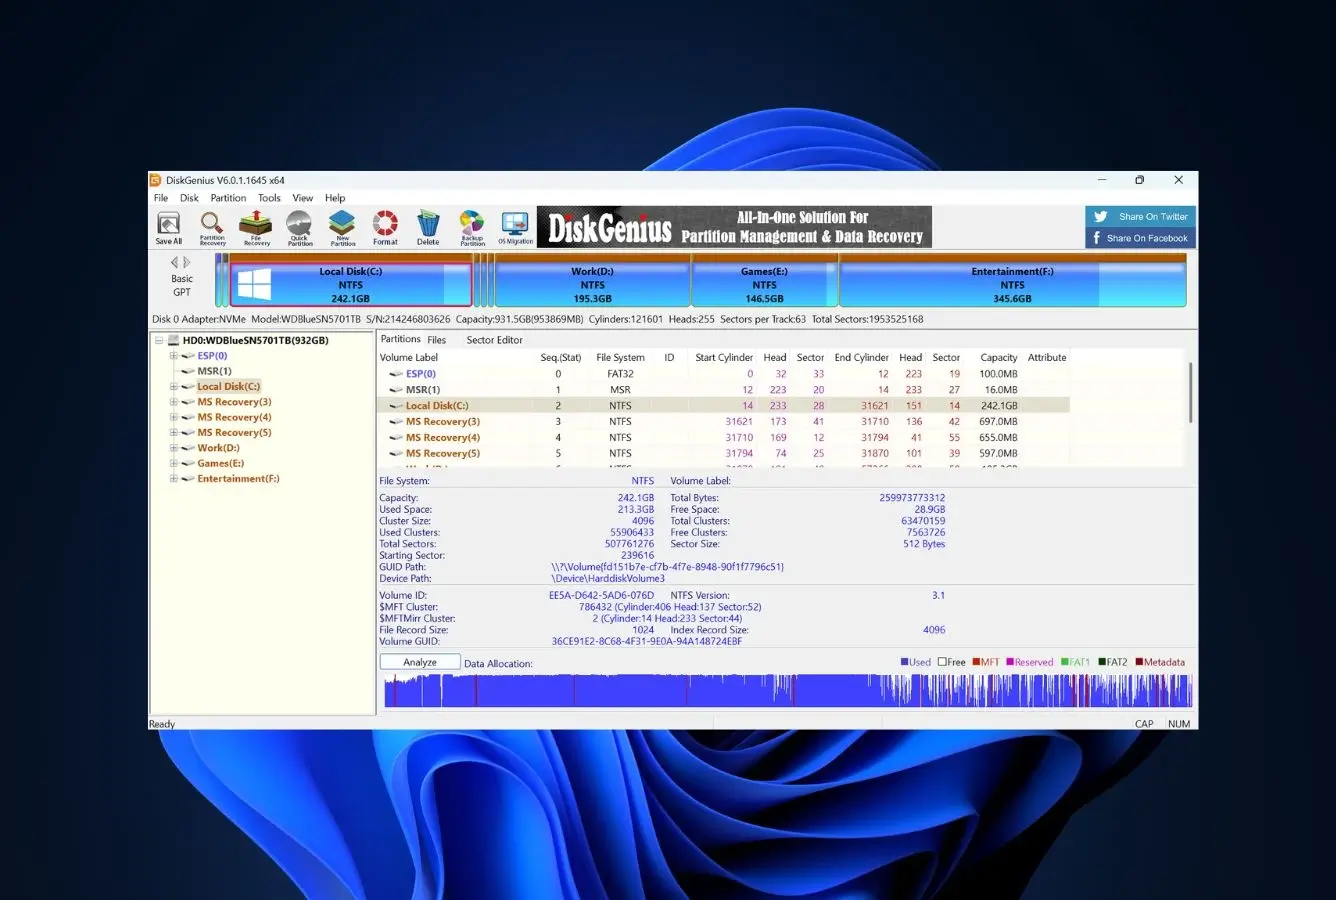Click the 100.0MB capacity cell
The image size is (1336, 900).
(998, 374)
